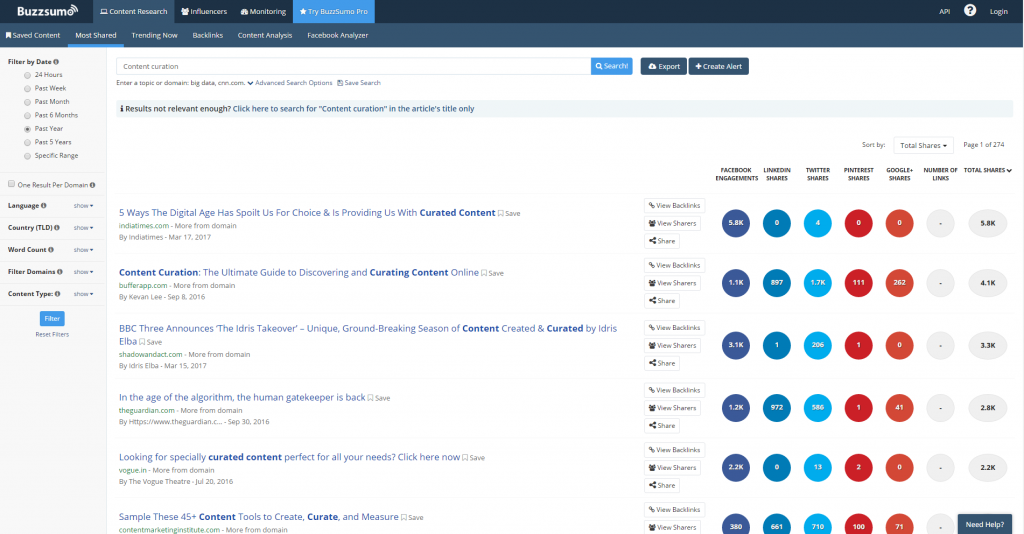Click info icon next to Content Type

(x=57, y=294)
